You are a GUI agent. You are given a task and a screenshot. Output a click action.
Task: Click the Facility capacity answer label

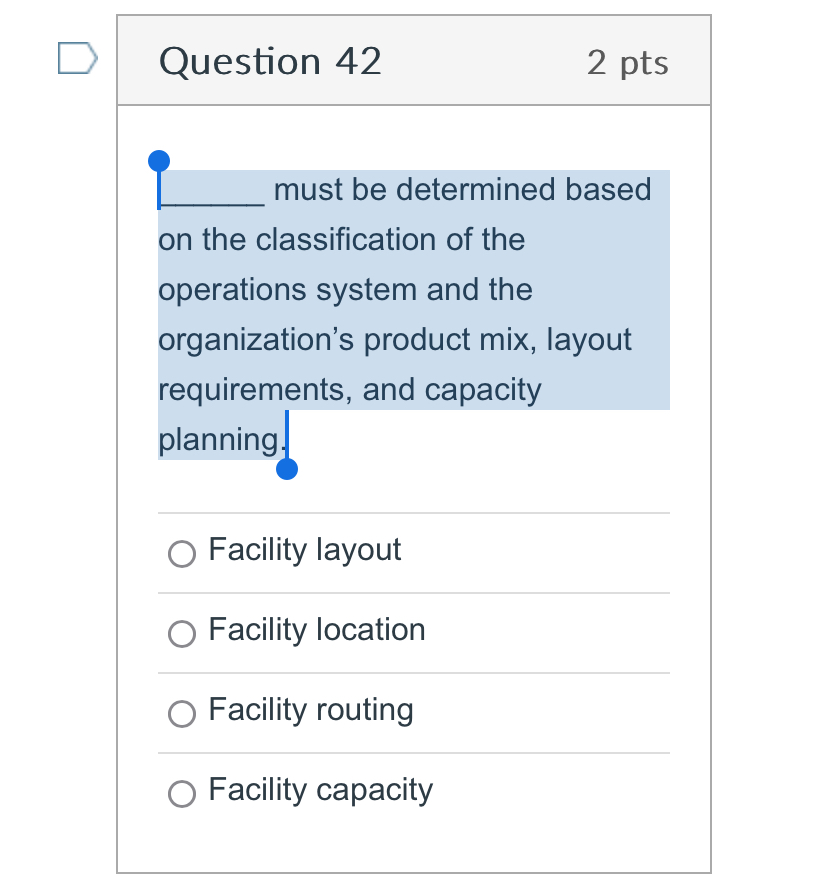tap(320, 790)
